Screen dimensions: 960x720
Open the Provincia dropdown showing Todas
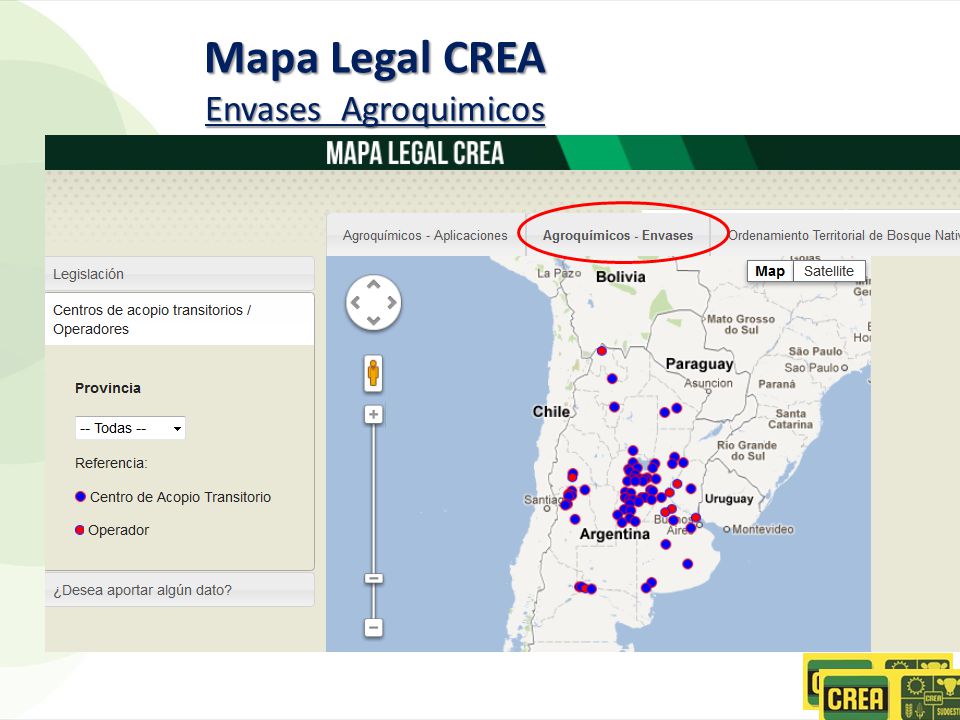click(130, 428)
